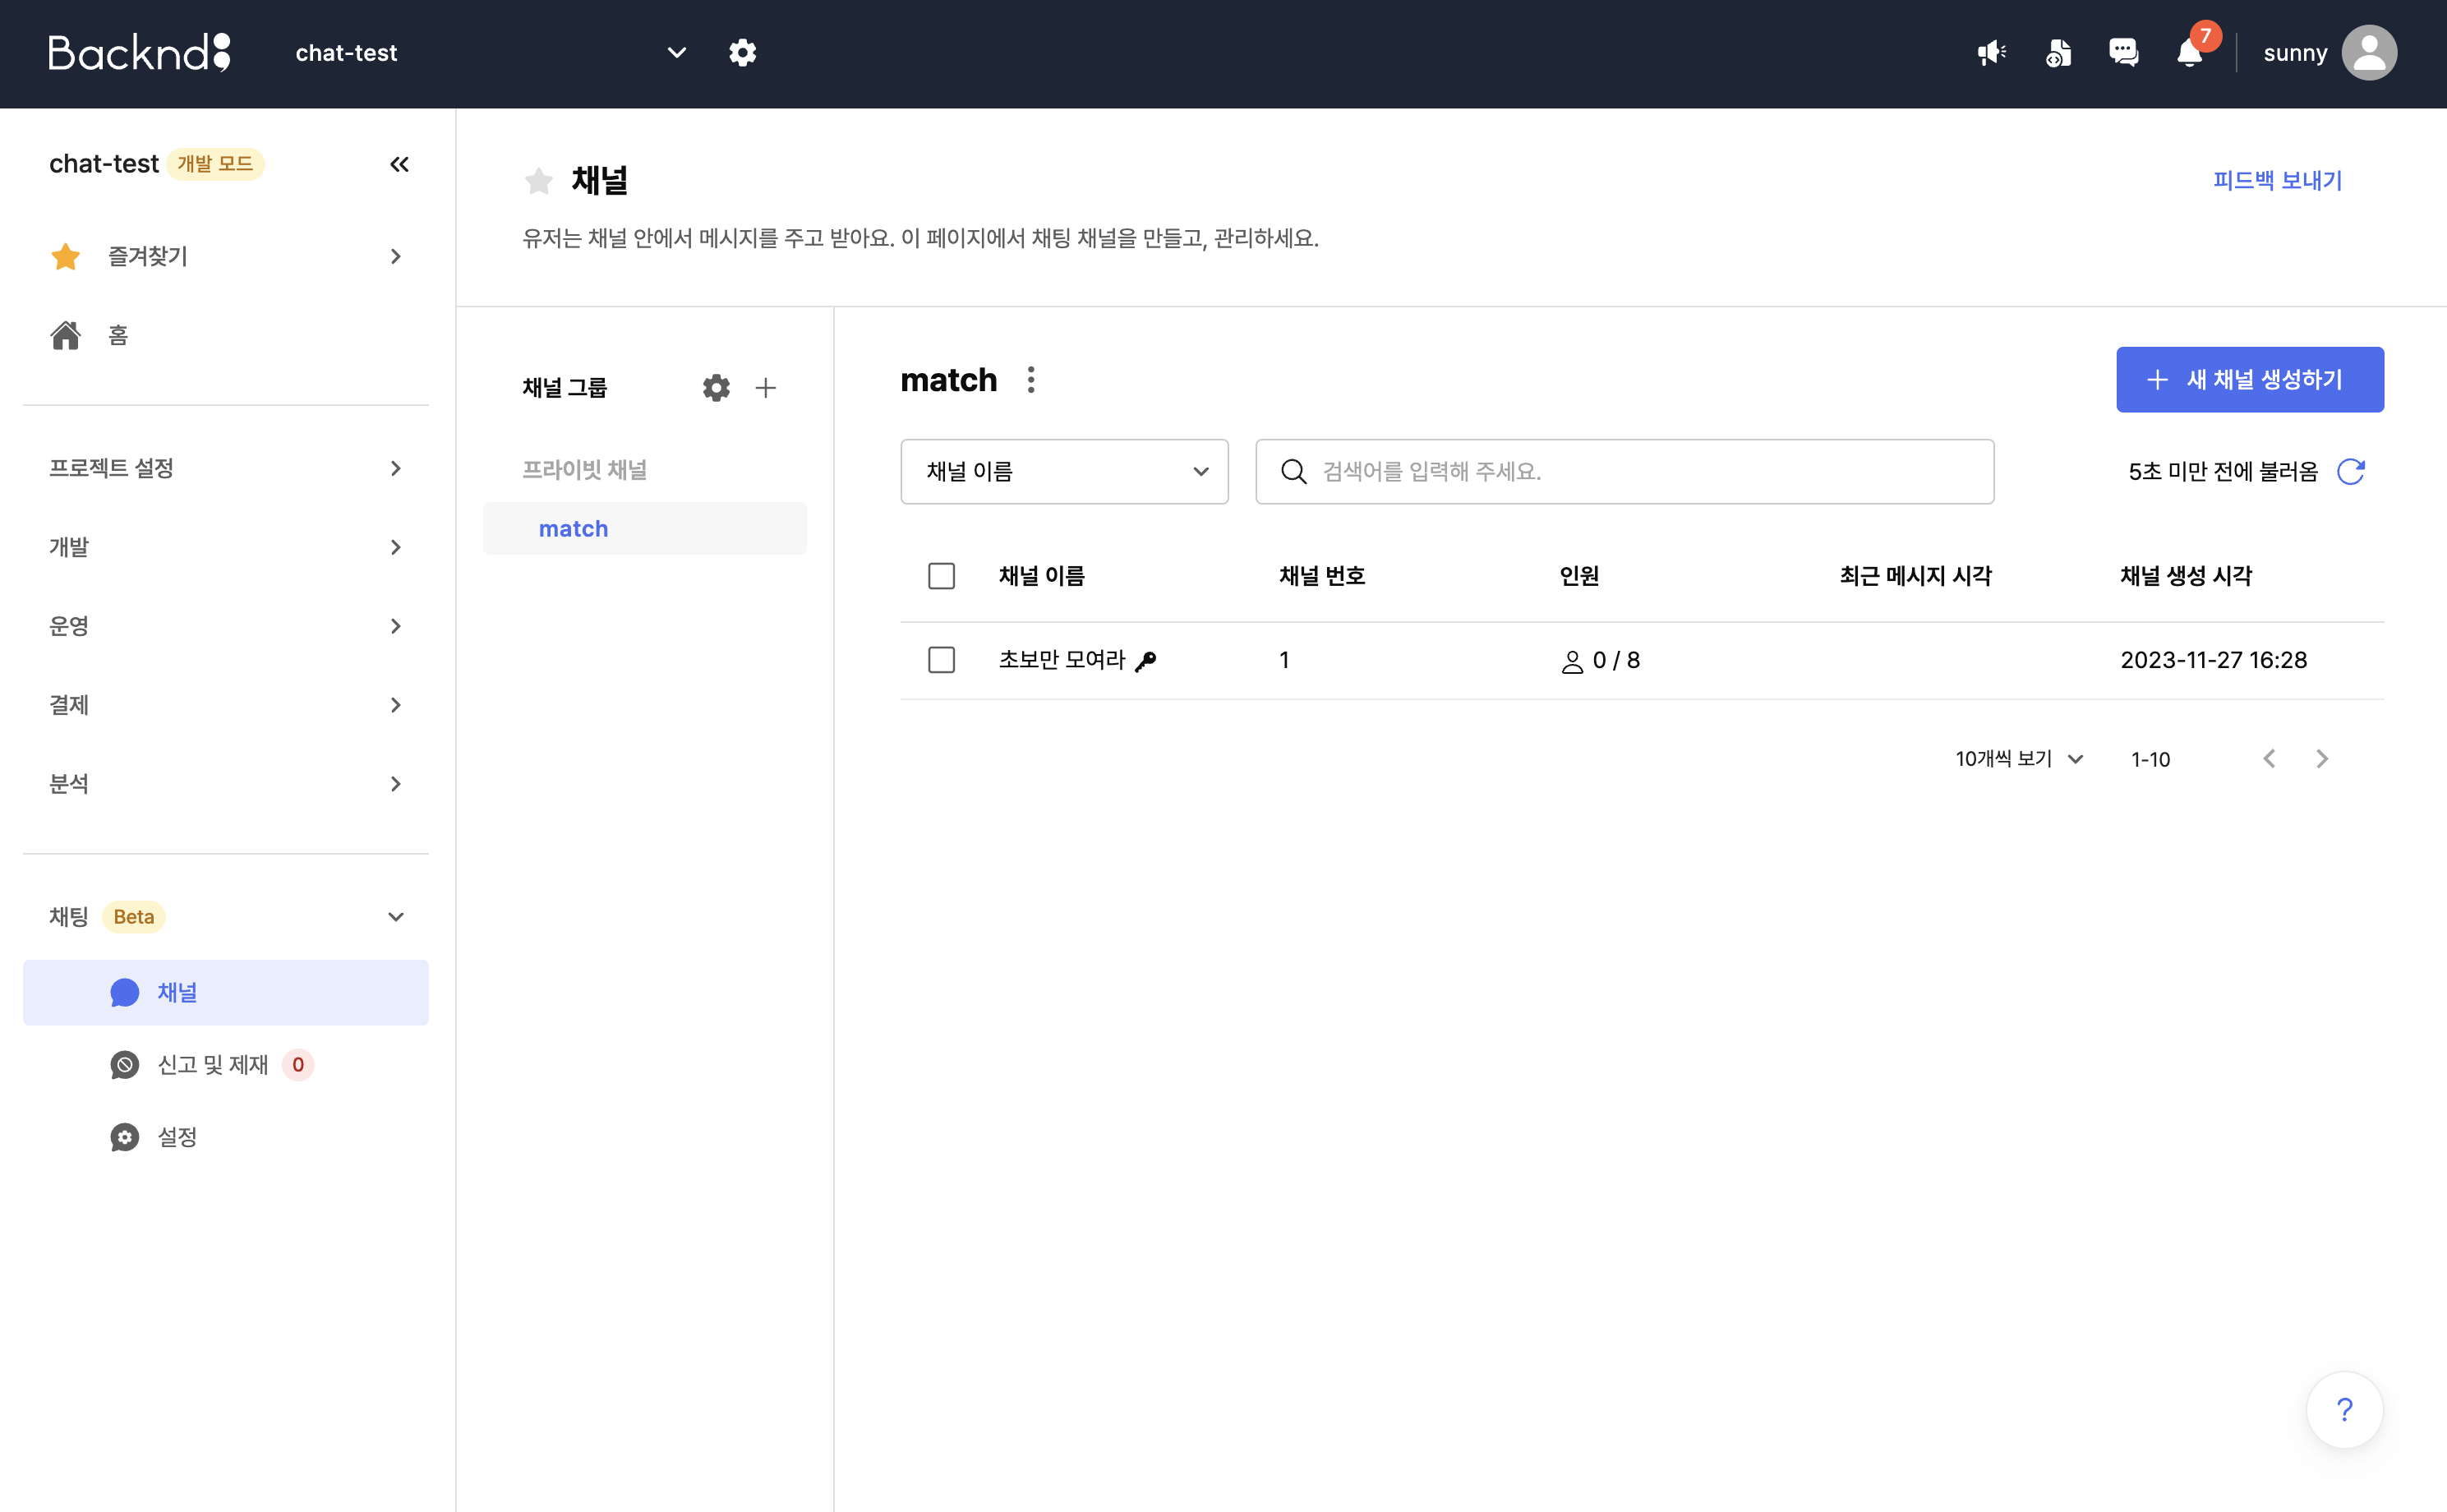Click the 채널 chat bubble icon in sidebar
The width and height of the screenshot is (2447, 1512).
(125, 993)
